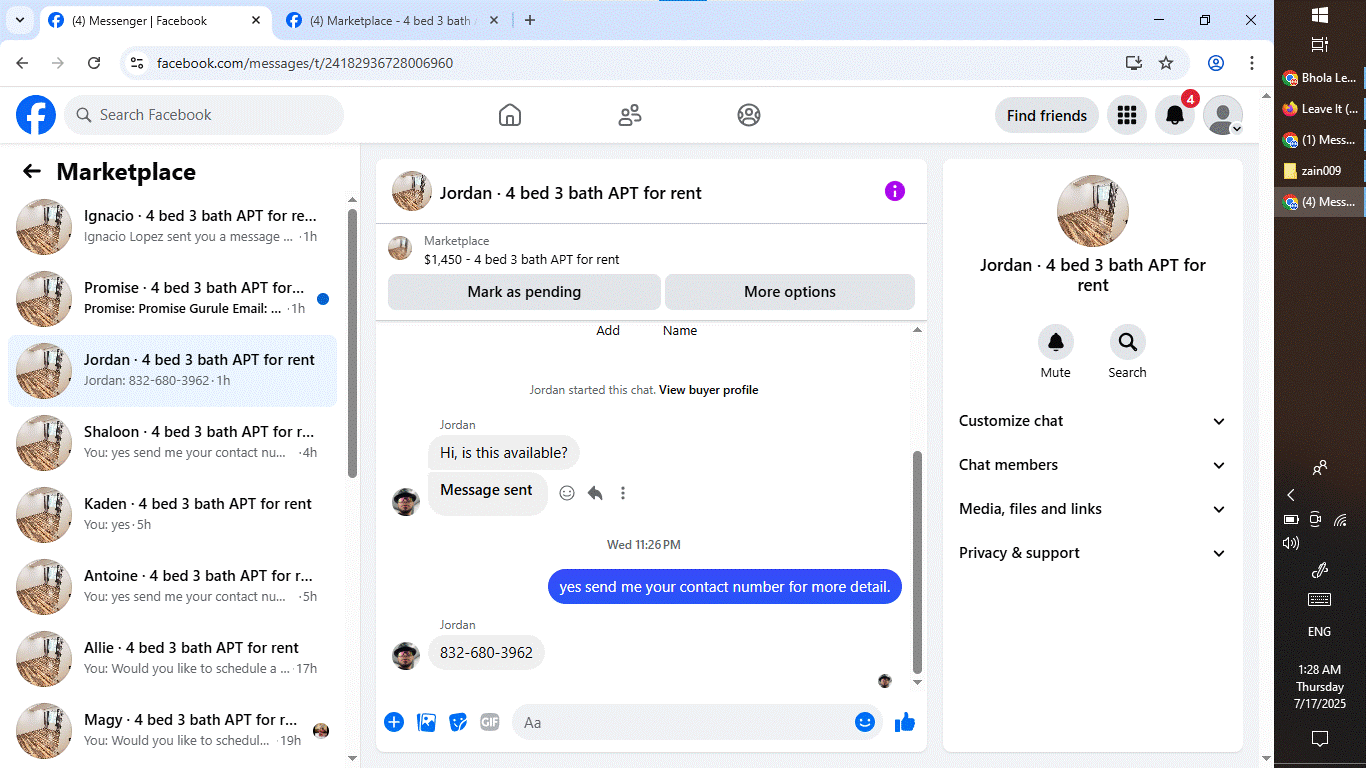The height and width of the screenshot is (768, 1366).
Task: Open View buyer profile link
Action: 708,390
